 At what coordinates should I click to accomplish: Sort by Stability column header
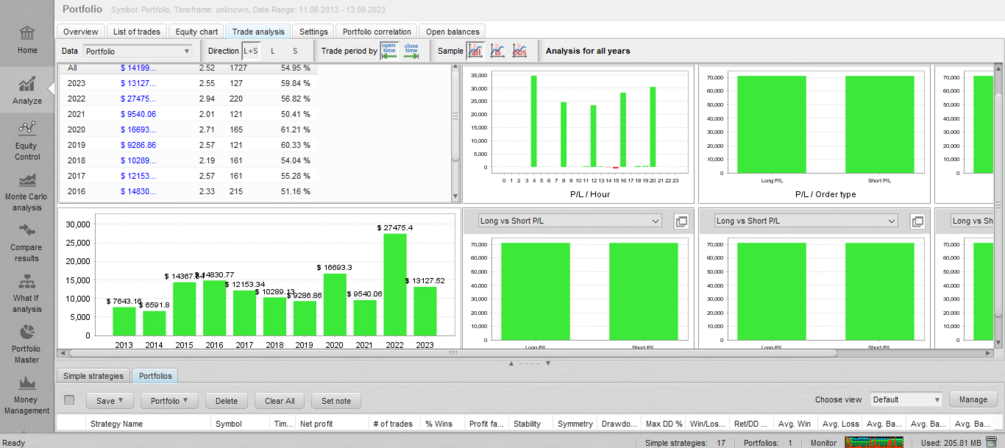531,424
